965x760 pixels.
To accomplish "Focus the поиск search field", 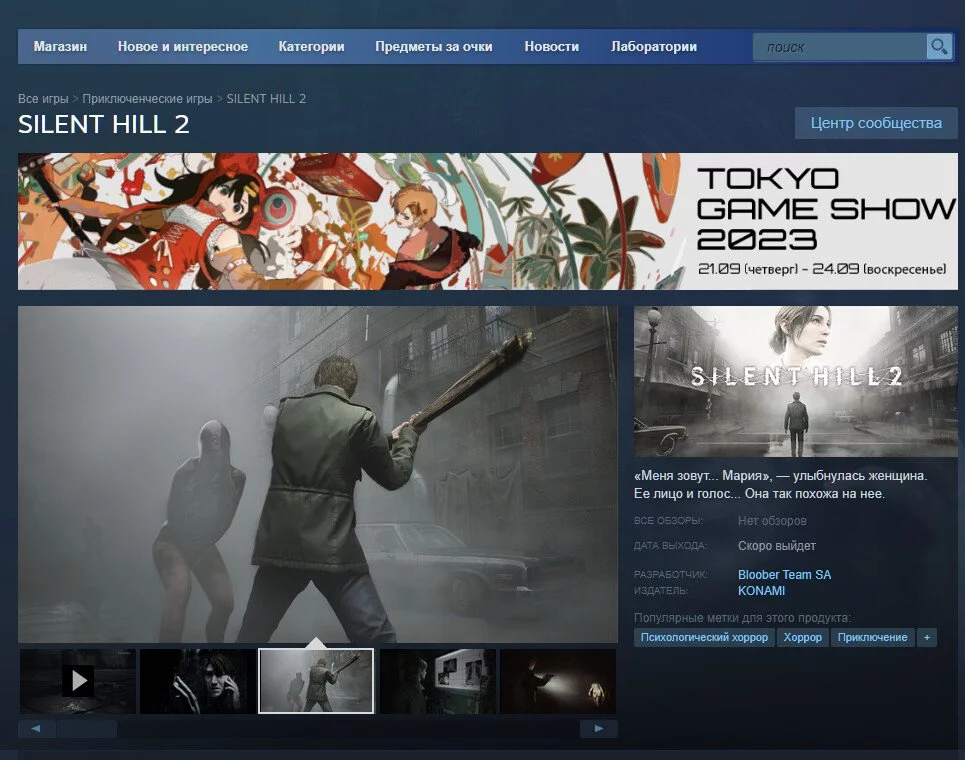I will (839, 47).
